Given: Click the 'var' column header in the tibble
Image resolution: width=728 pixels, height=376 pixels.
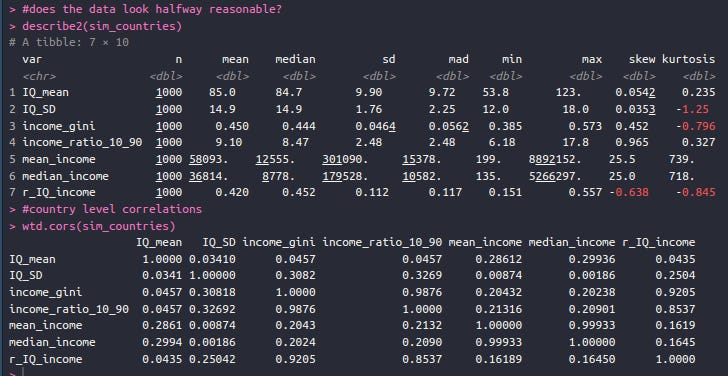Looking at the screenshot, I should coord(32,59).
